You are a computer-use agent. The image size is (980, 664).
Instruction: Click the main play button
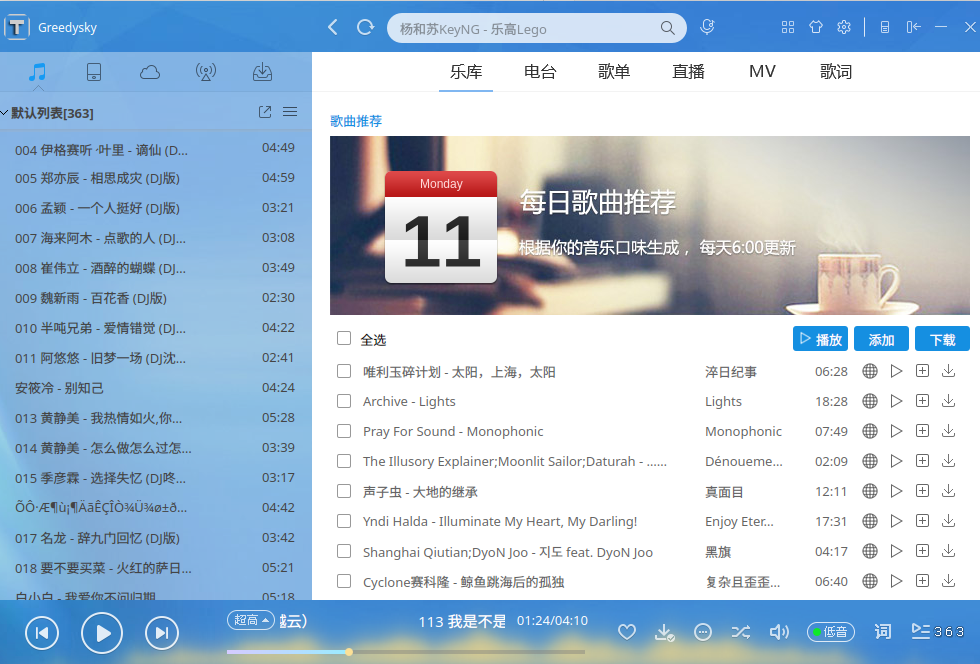pos(102,633)
